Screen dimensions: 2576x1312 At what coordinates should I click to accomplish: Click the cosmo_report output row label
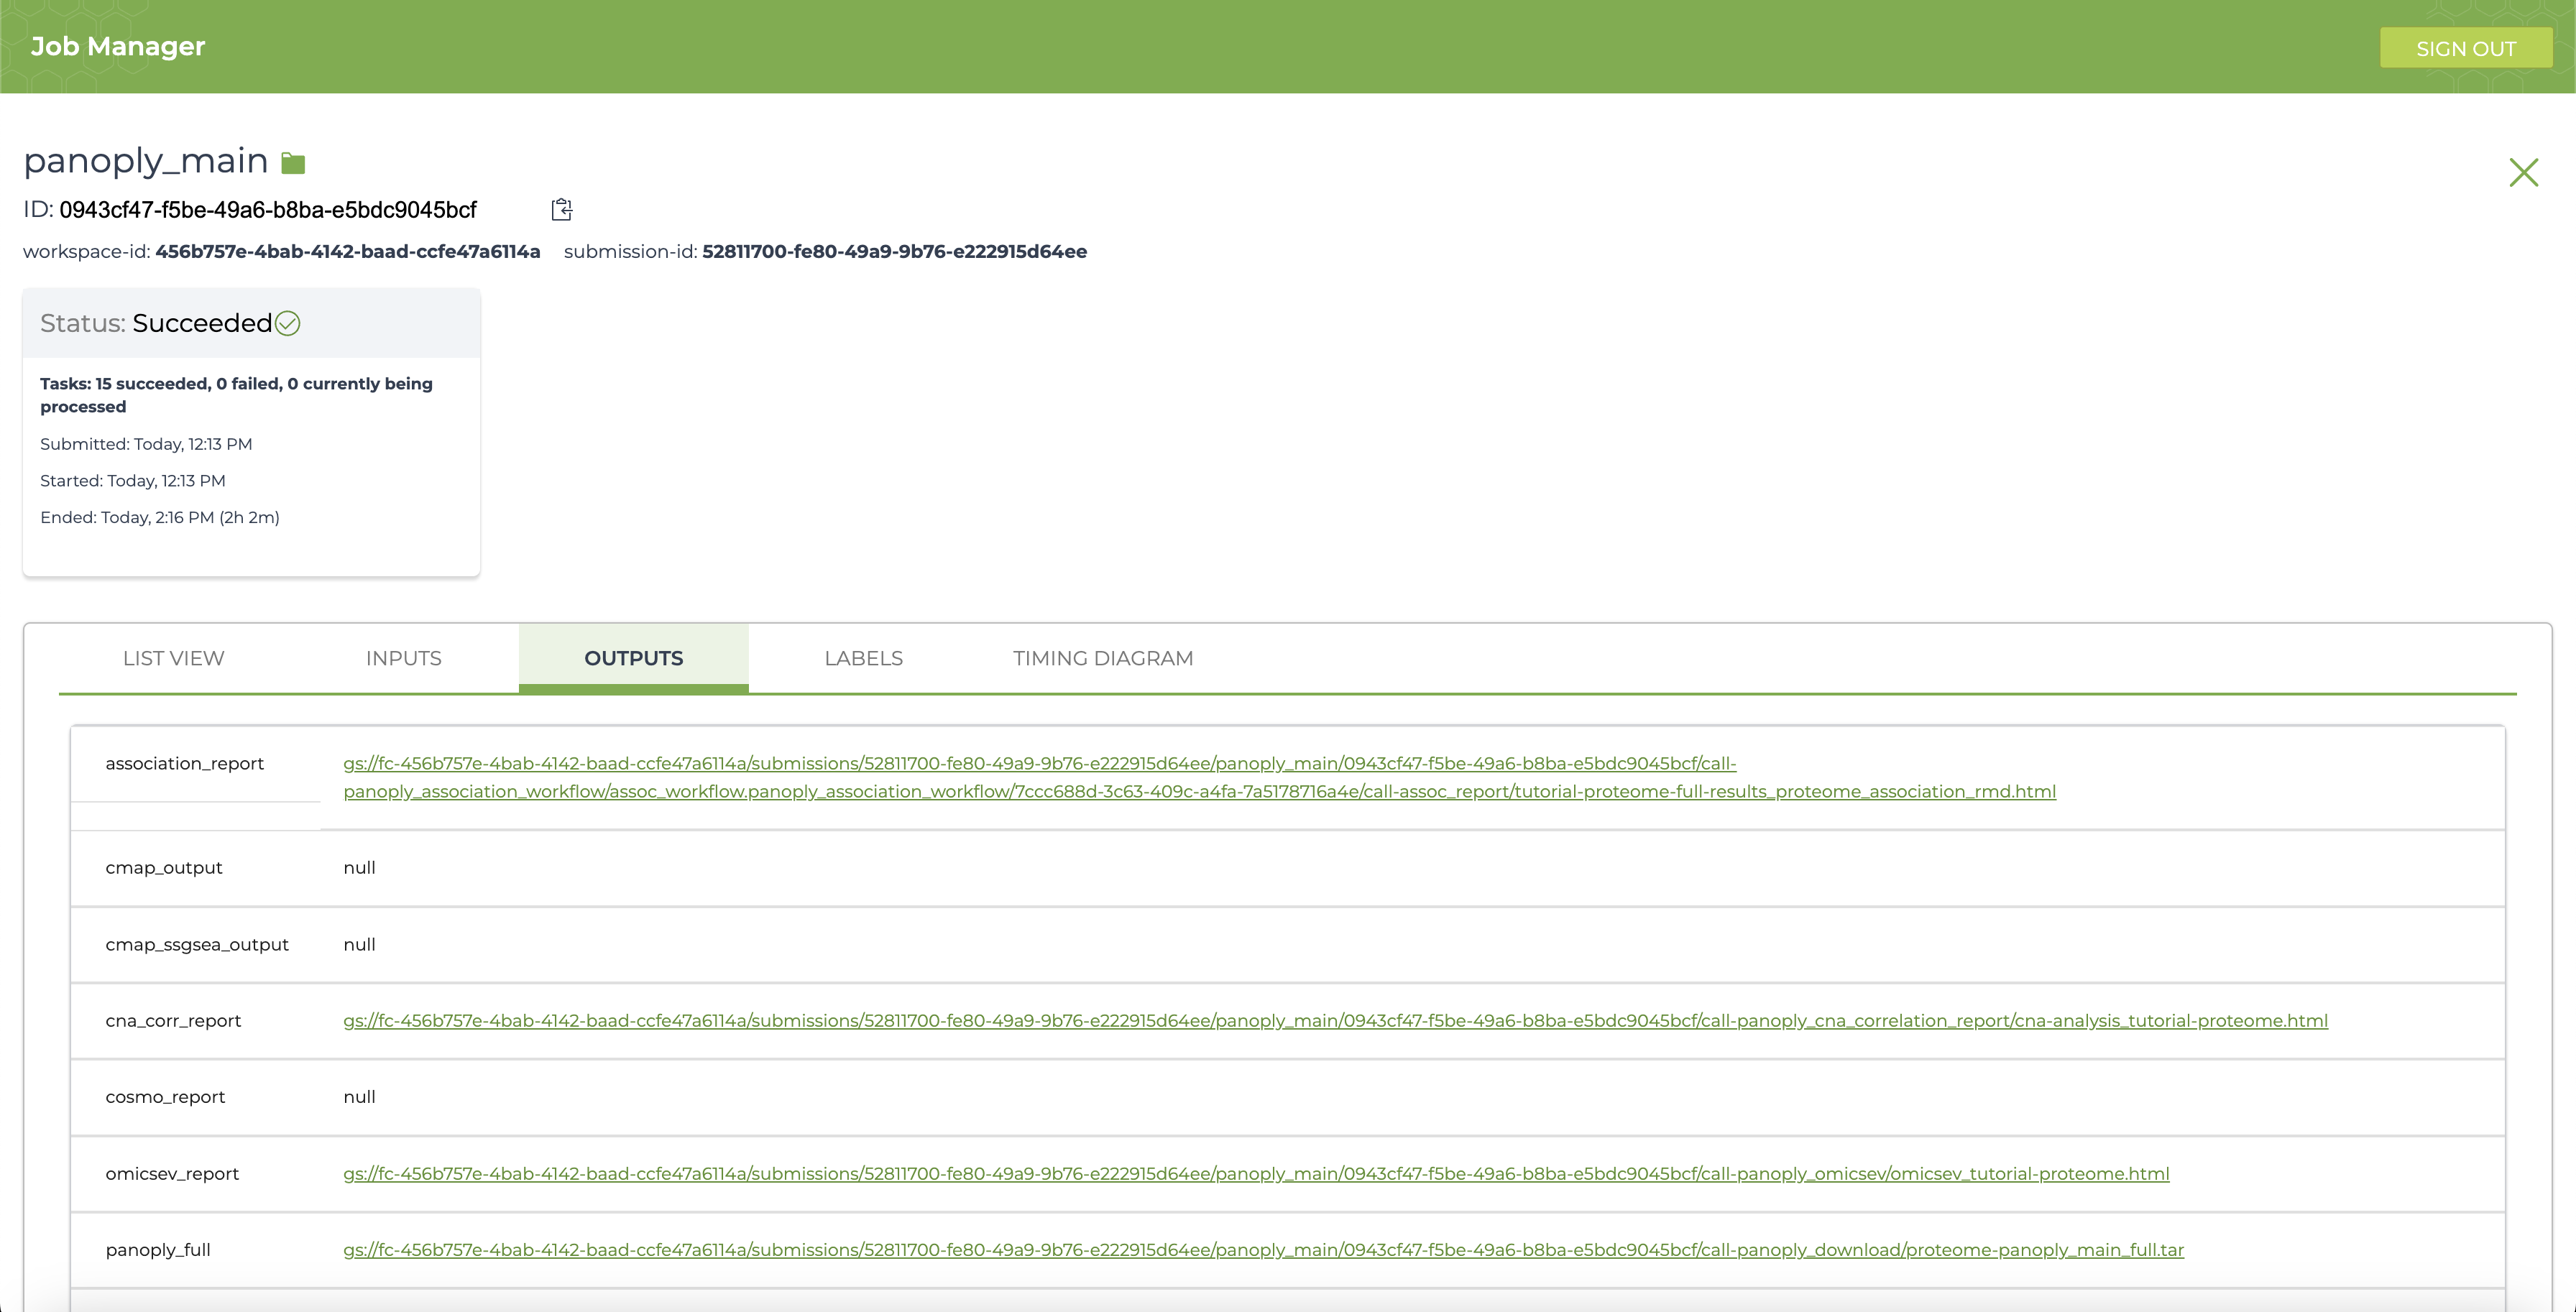[x=165, y=1096]
